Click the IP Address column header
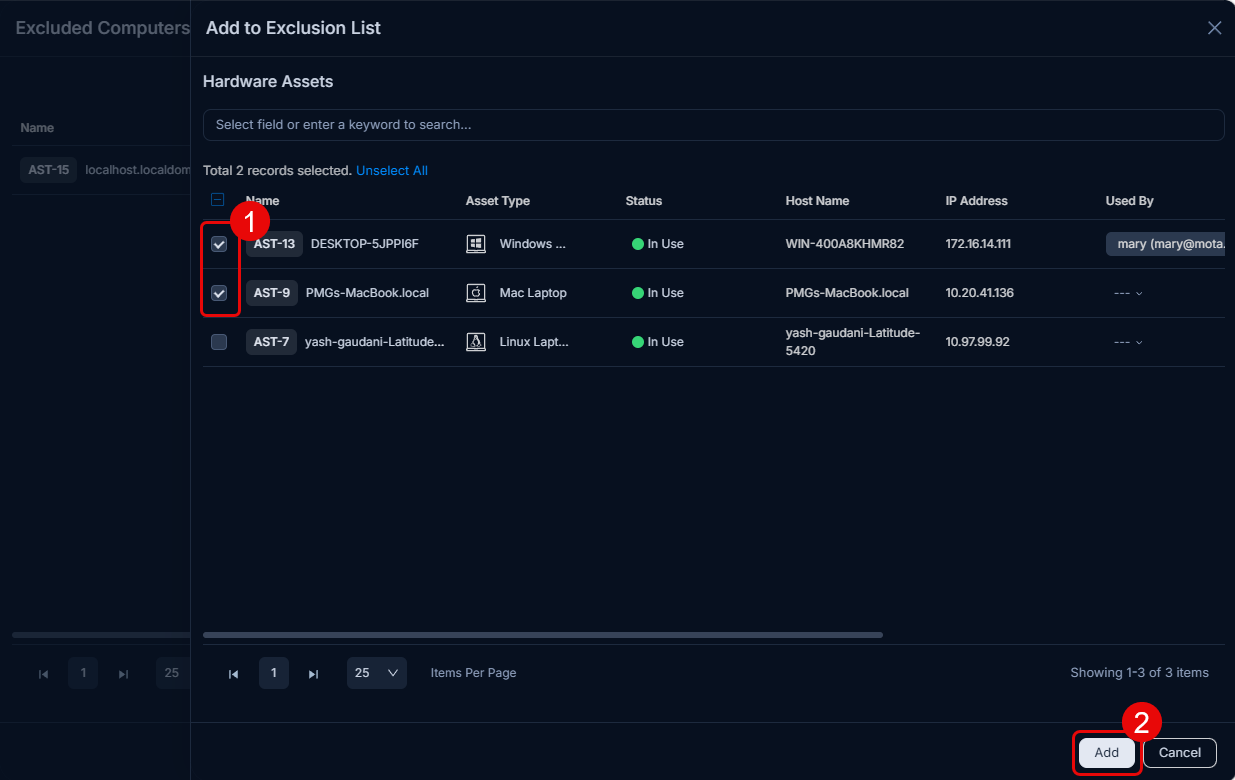 click(x=977, y=201)
